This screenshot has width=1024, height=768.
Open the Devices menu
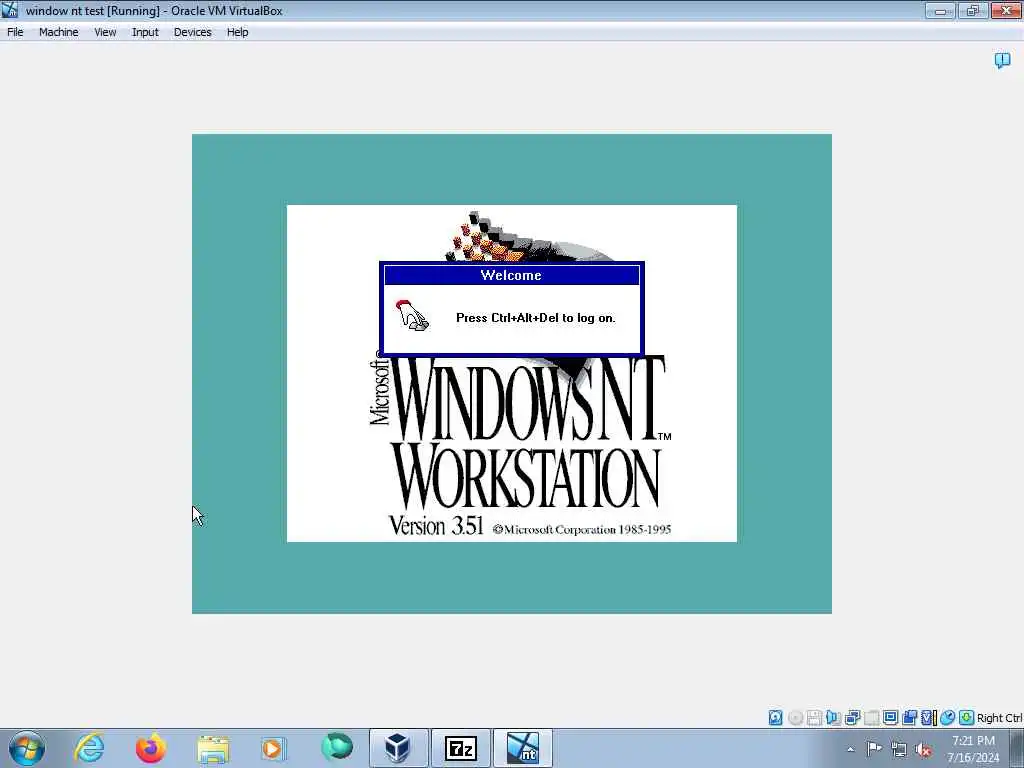pyautogui.click(x=192, y=32)
